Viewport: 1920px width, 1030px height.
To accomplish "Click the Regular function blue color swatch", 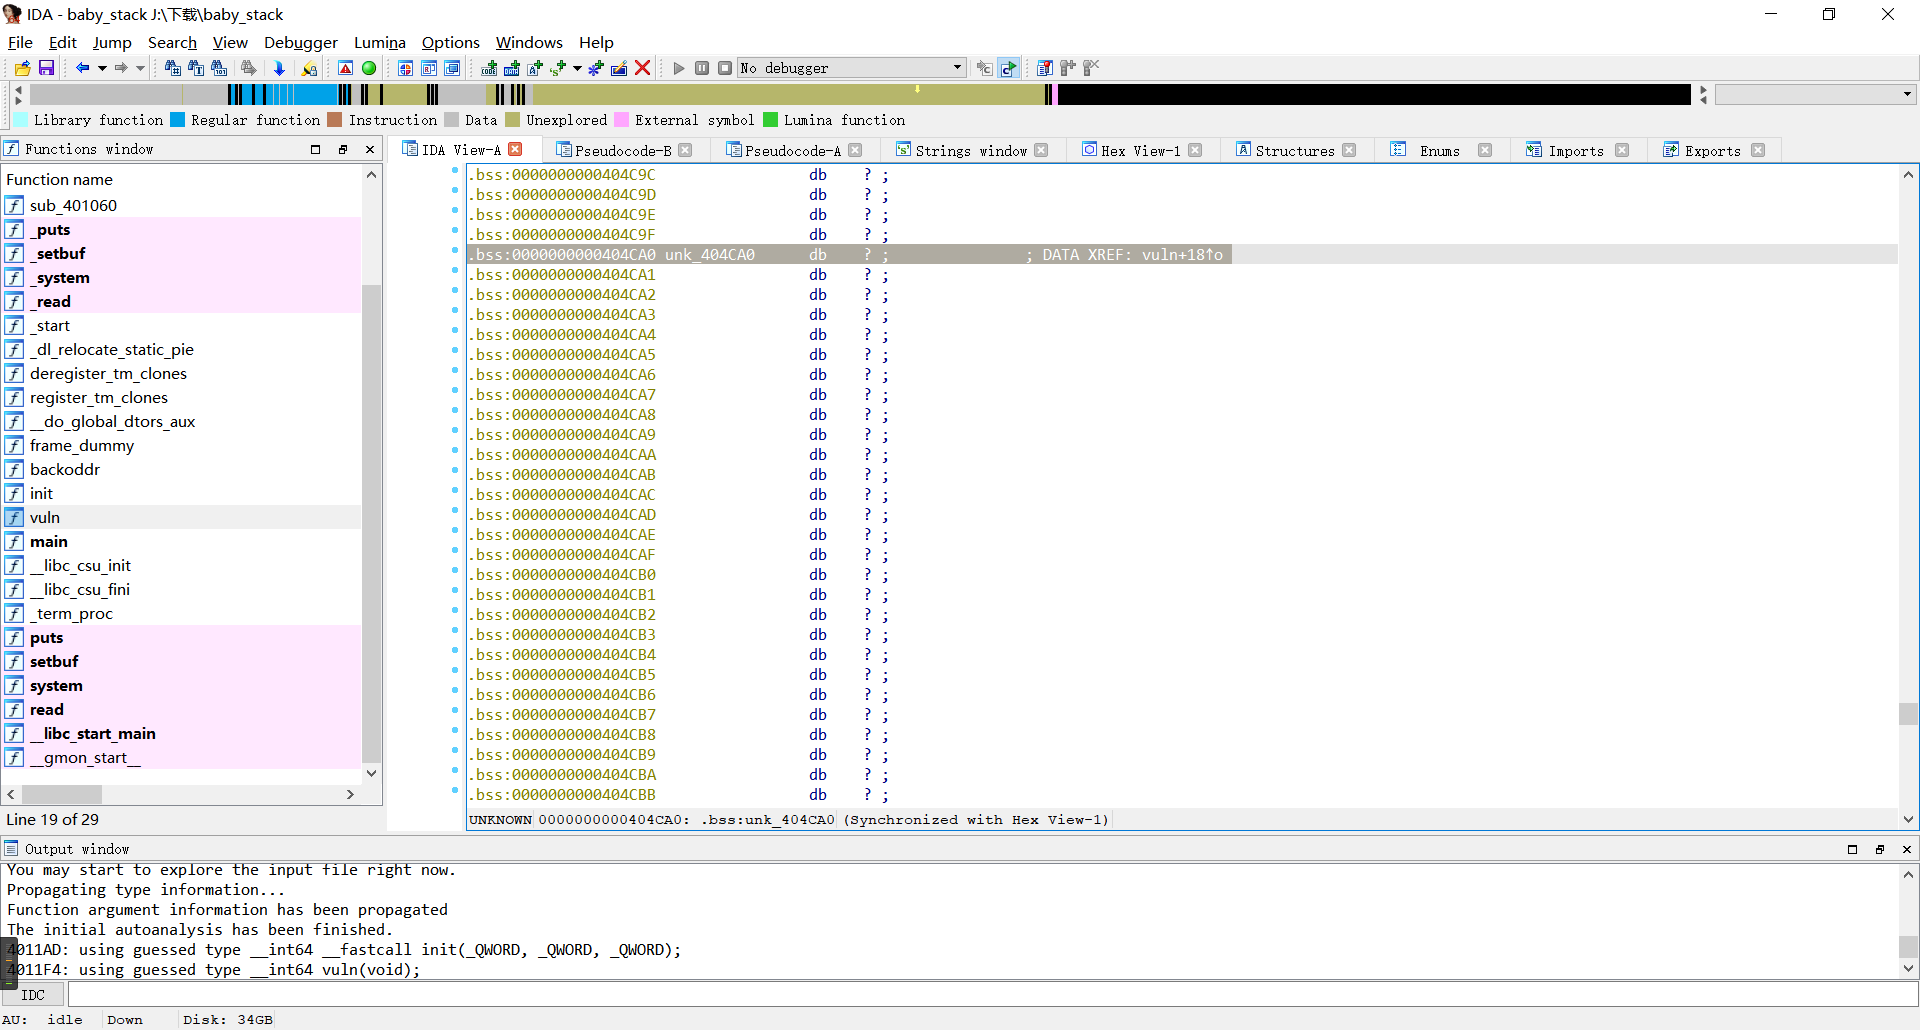I will [x=178, y=120].
